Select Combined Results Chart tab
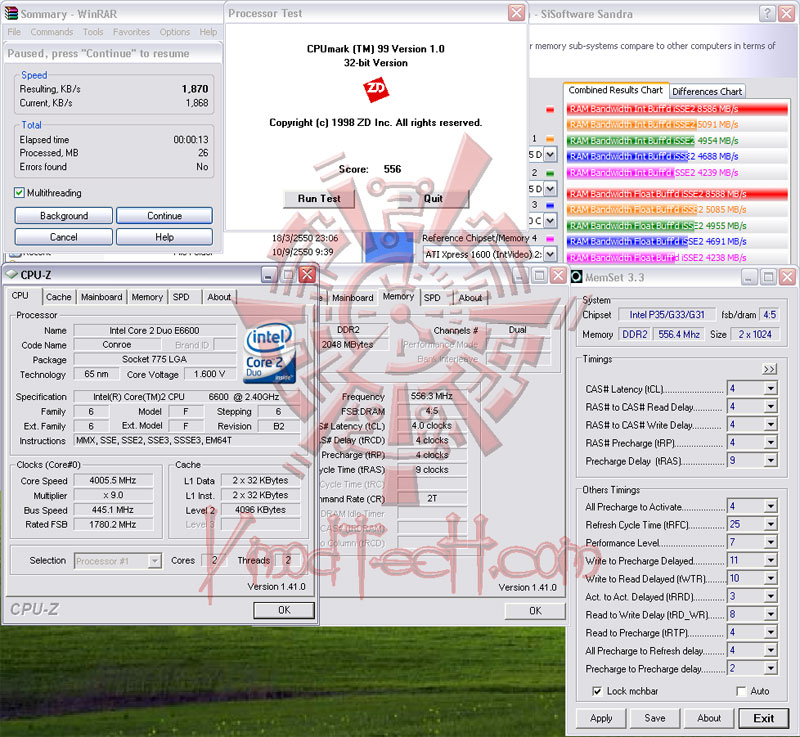 tap(615, 90)
